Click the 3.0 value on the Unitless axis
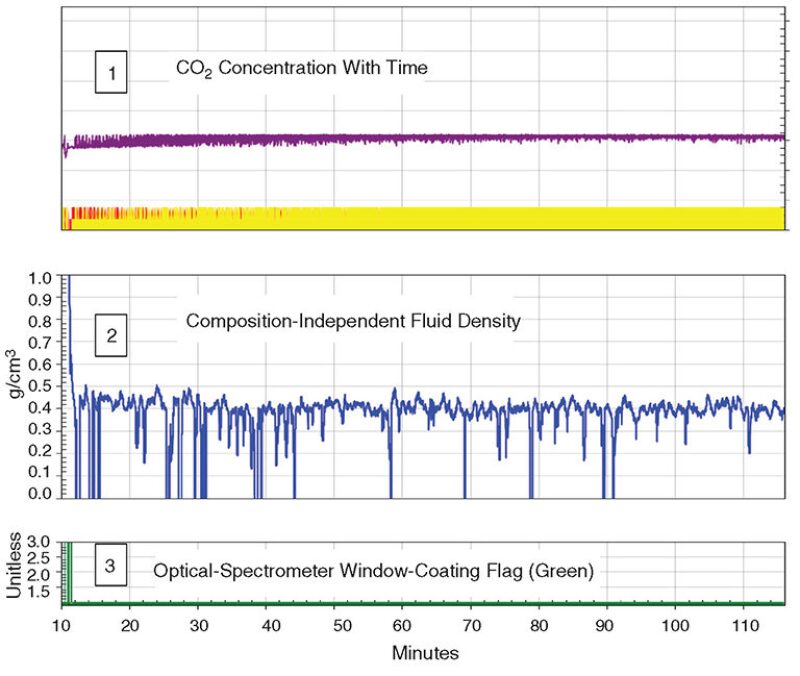800x676 pixels. tap(41, 541)
